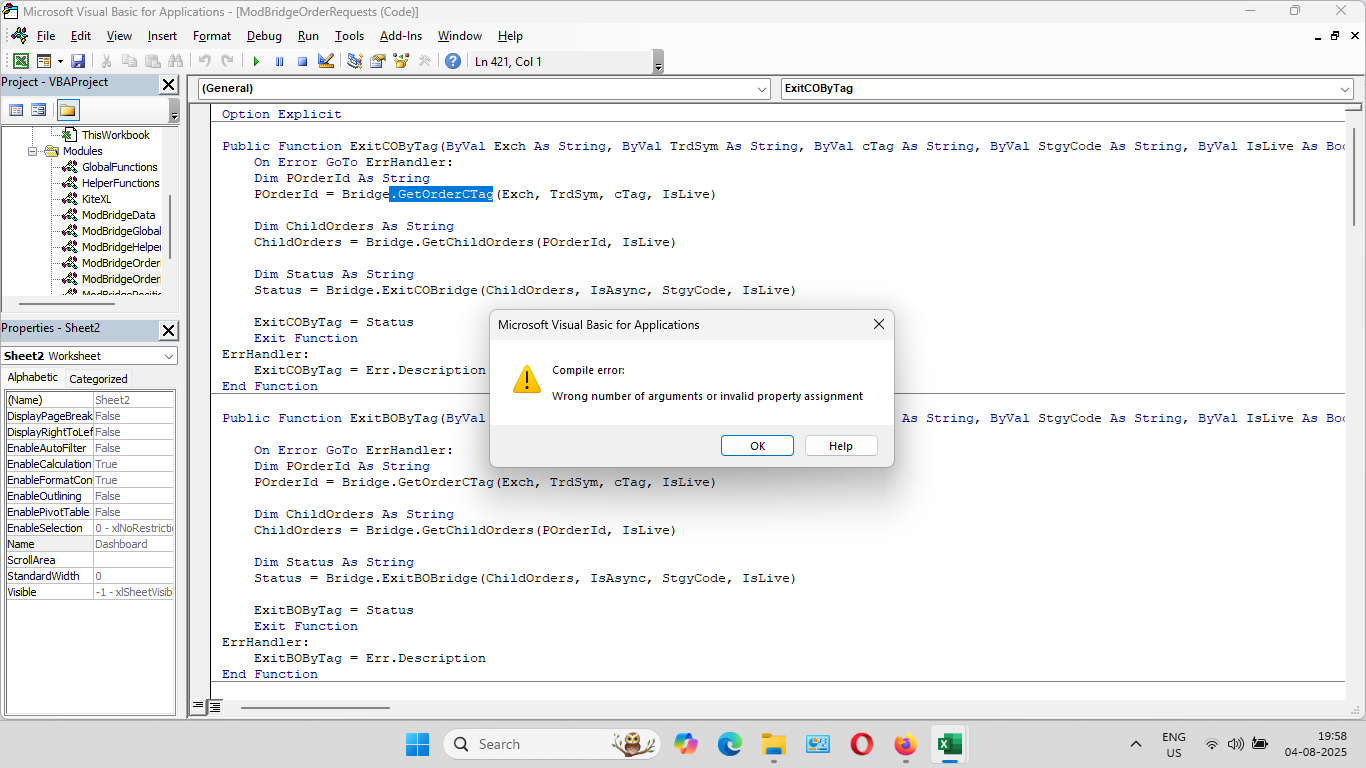Select the KiteXL module
Screen dimensions: 1366x768
97,199
